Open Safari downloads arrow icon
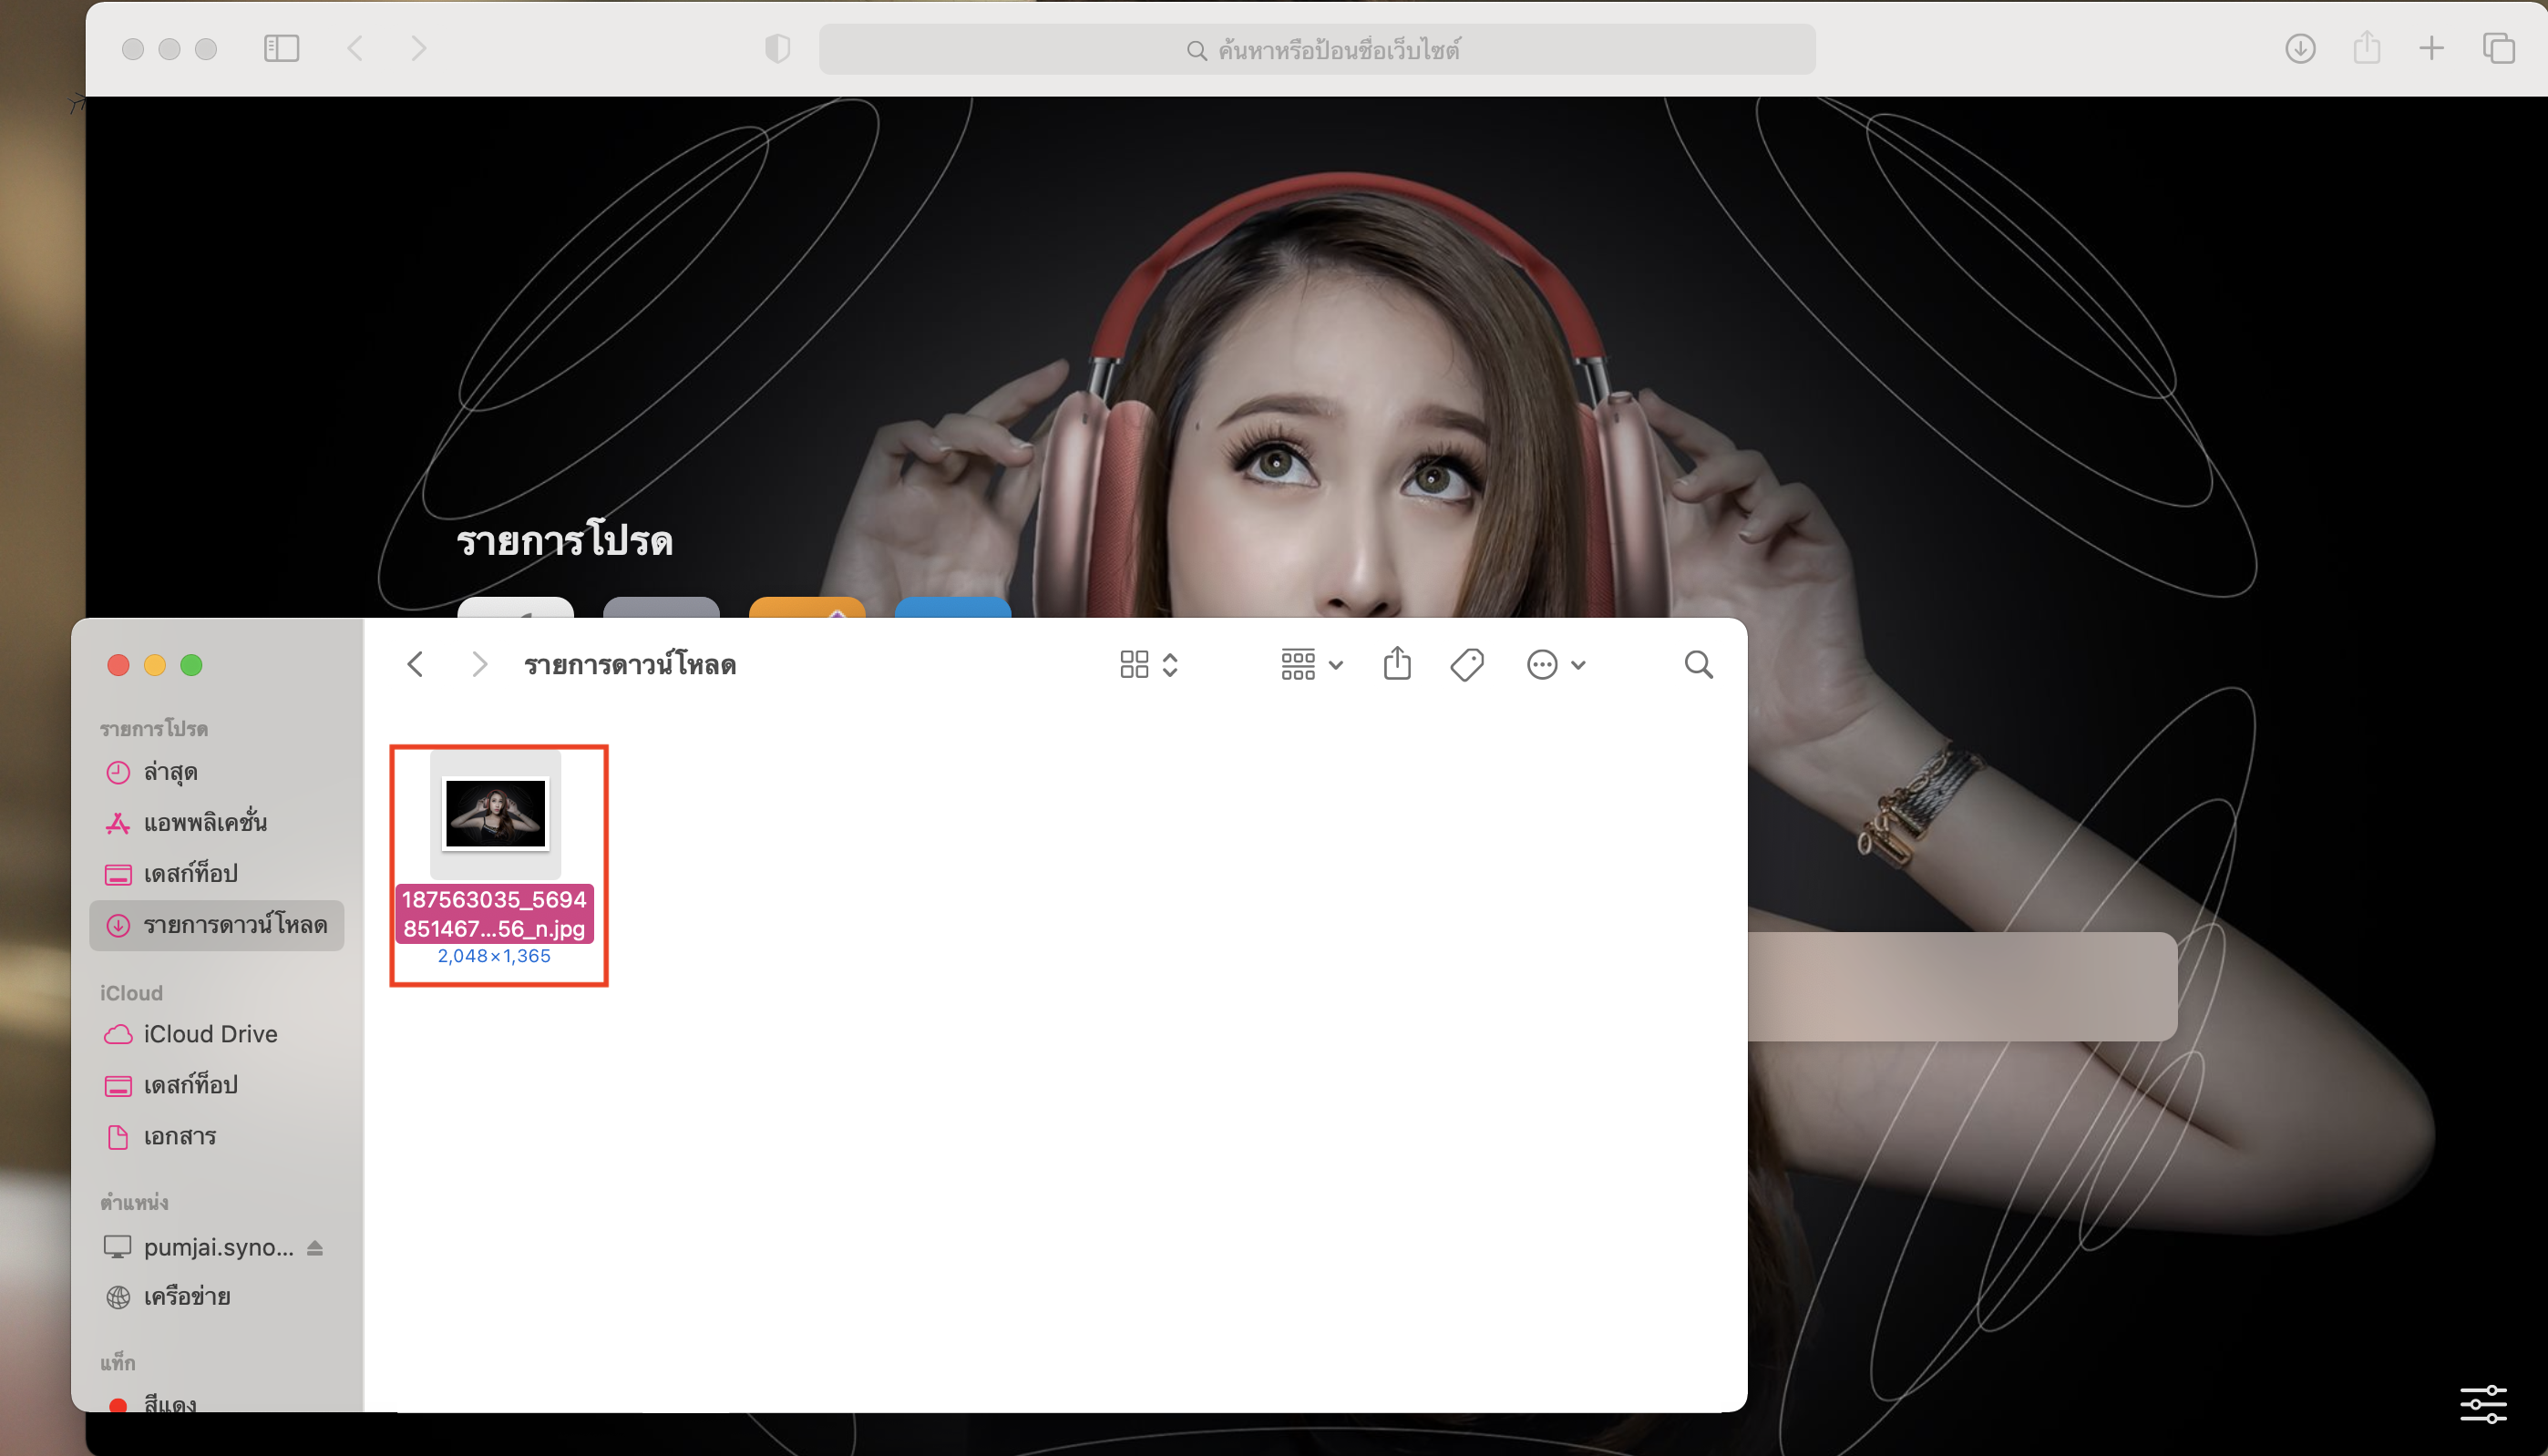 point(2300,48)
